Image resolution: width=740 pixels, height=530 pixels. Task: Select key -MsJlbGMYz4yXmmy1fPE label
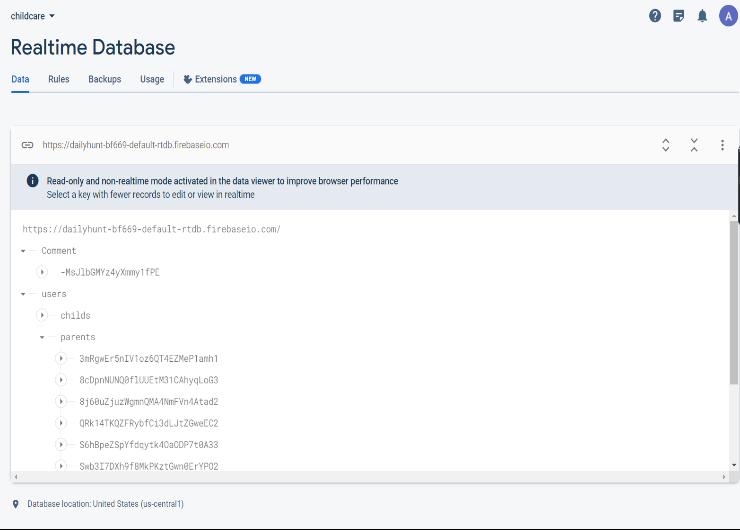(x=110, y=272)
